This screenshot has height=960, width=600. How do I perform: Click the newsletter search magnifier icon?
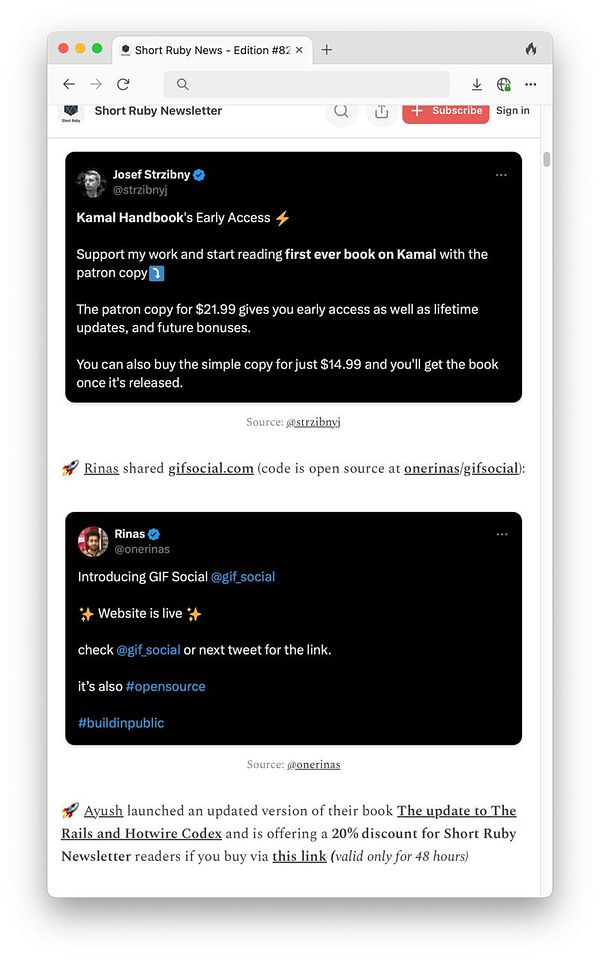pos(341,111)
